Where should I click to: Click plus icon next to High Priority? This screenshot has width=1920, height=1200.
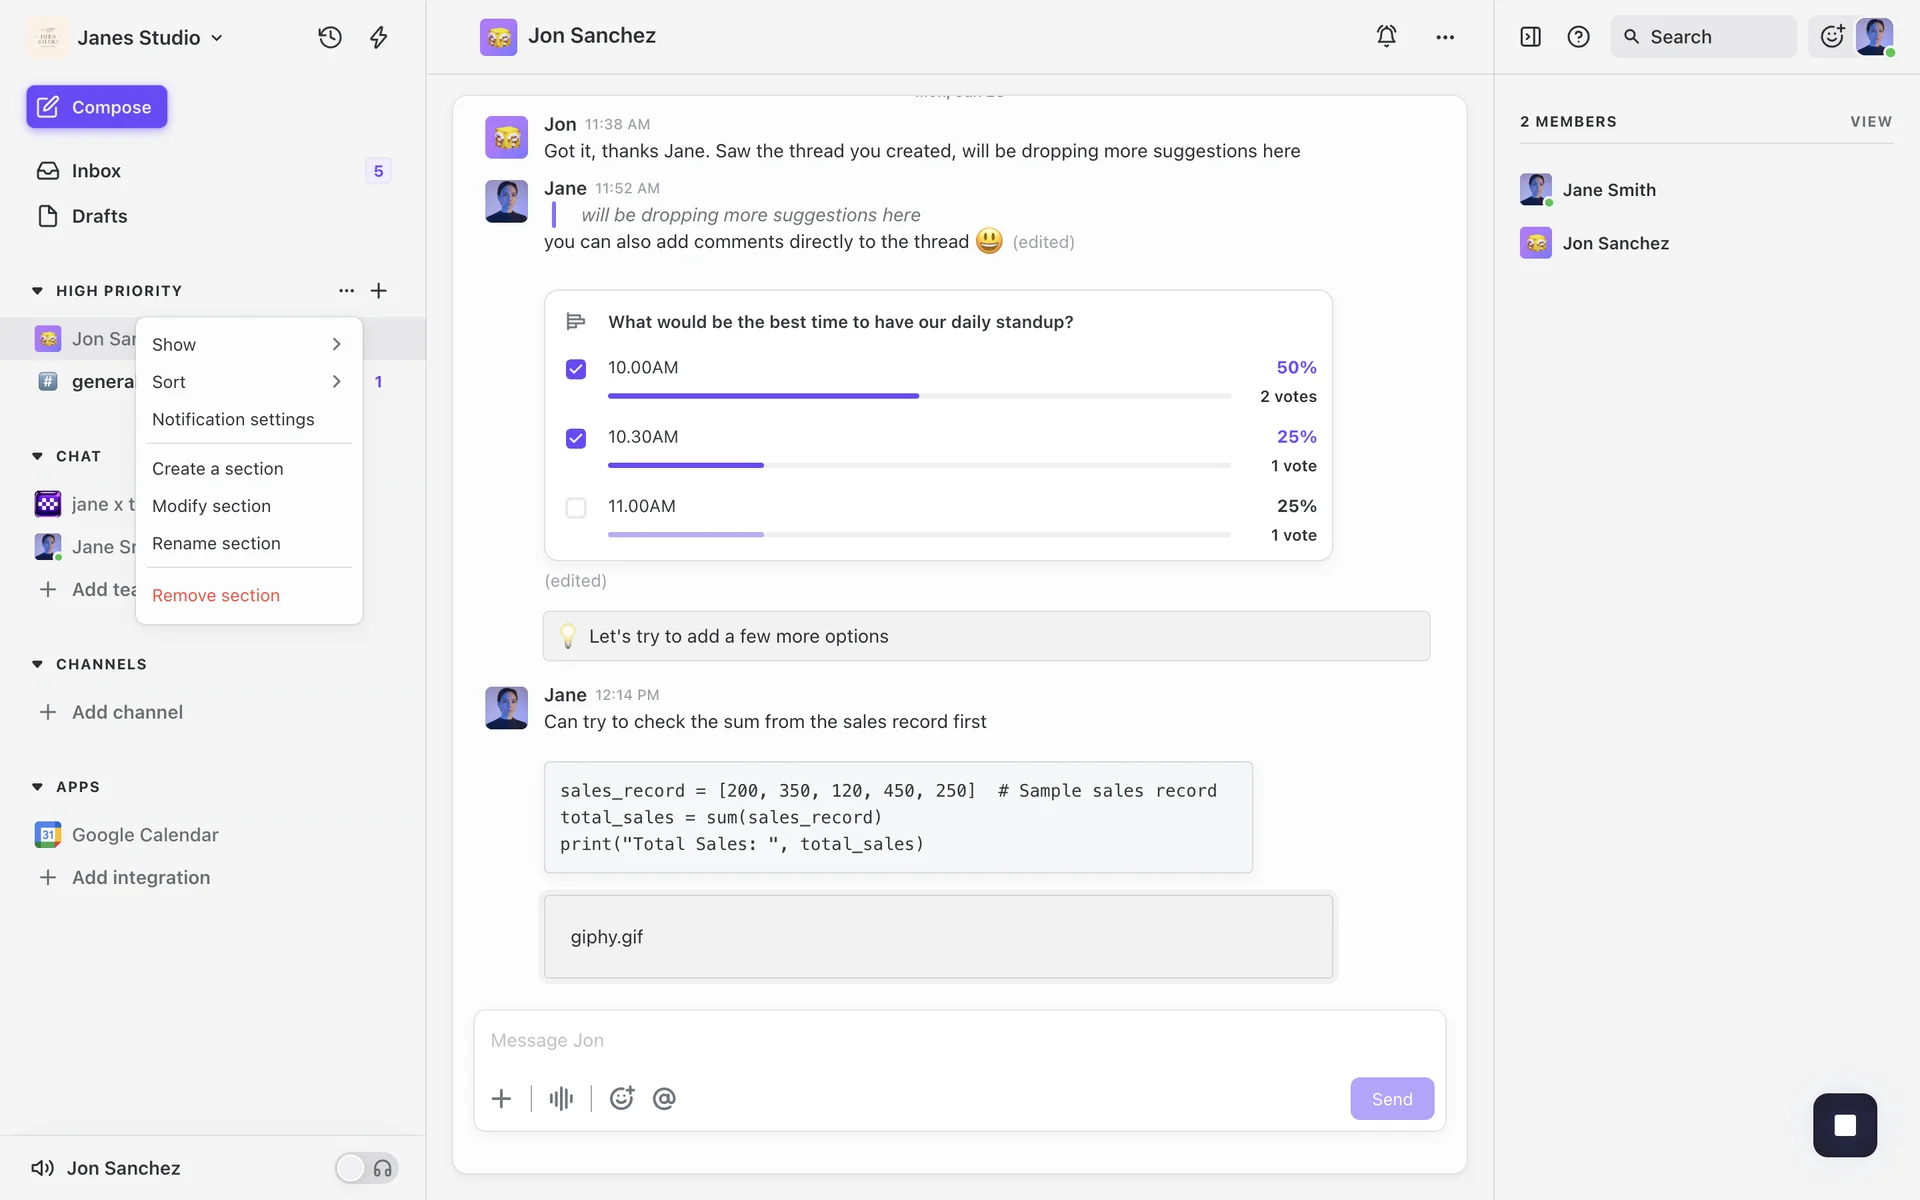pyautogui.click(x=379, y=291)
